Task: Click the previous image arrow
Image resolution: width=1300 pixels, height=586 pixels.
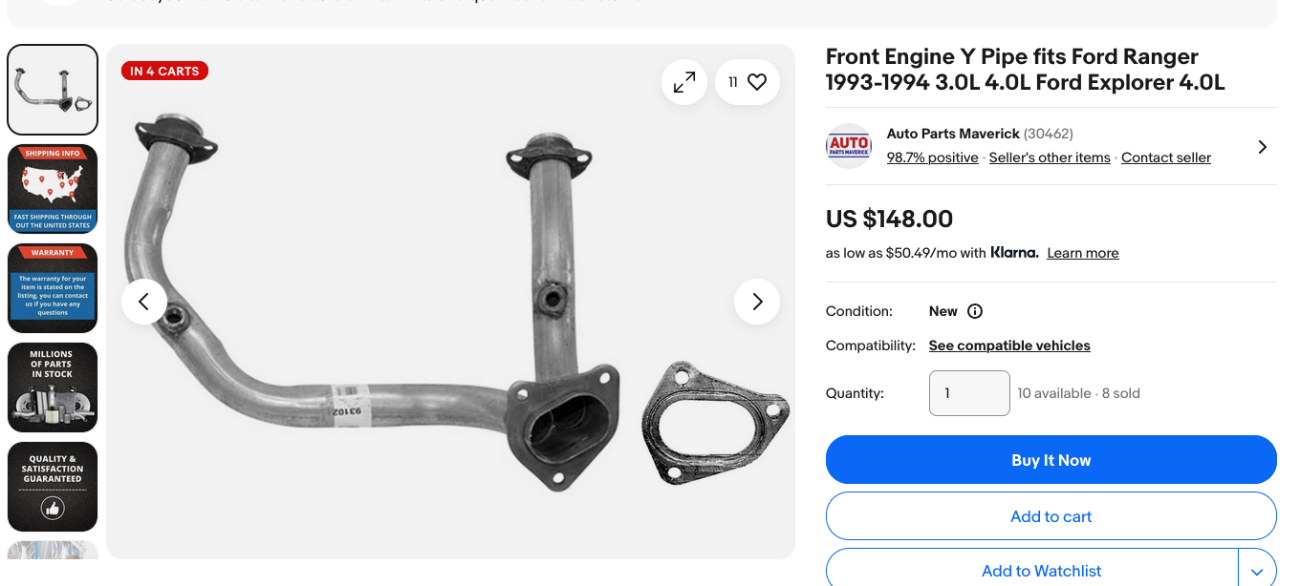Action: click(144, 301)
